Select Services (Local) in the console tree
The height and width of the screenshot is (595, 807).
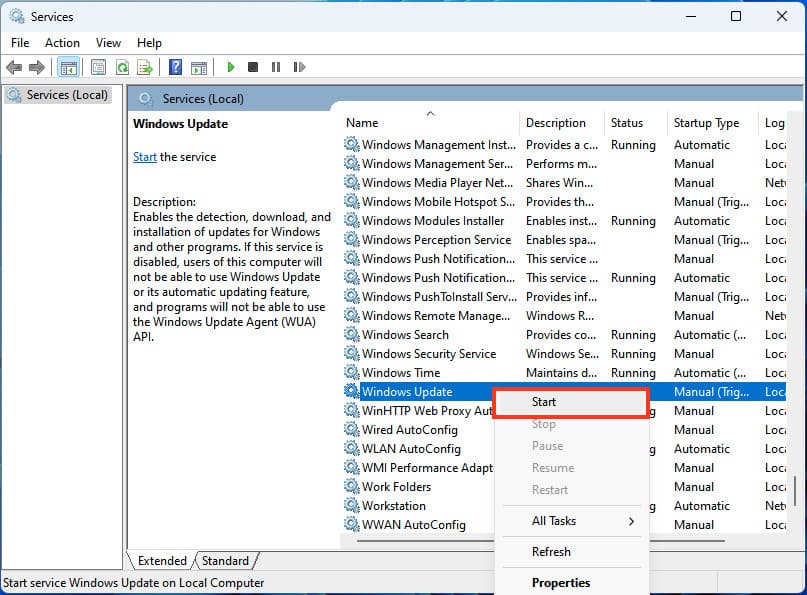coord(58,95)
